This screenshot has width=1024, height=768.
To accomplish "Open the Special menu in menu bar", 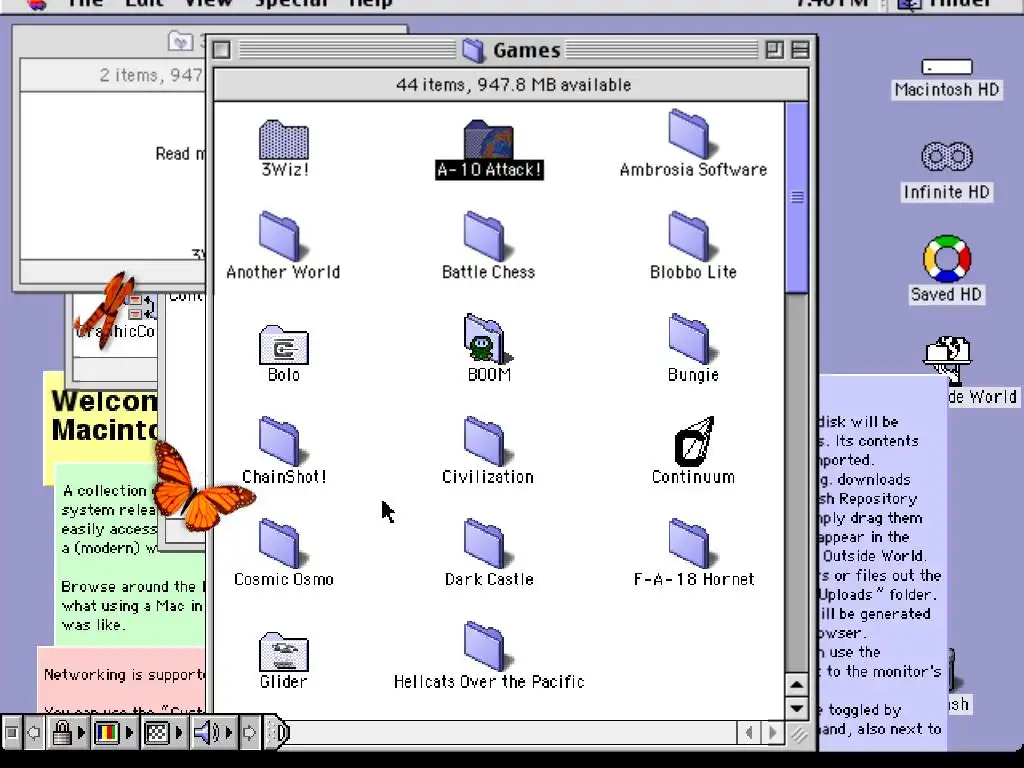I will 291,4.
